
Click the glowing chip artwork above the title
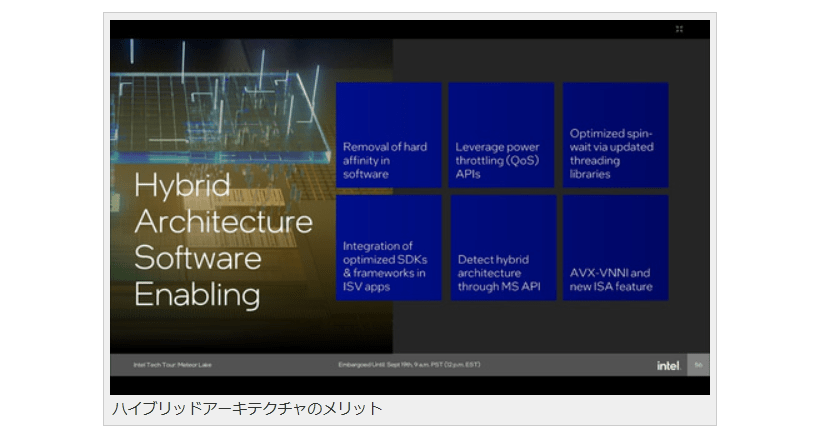(x=220, y=100)
